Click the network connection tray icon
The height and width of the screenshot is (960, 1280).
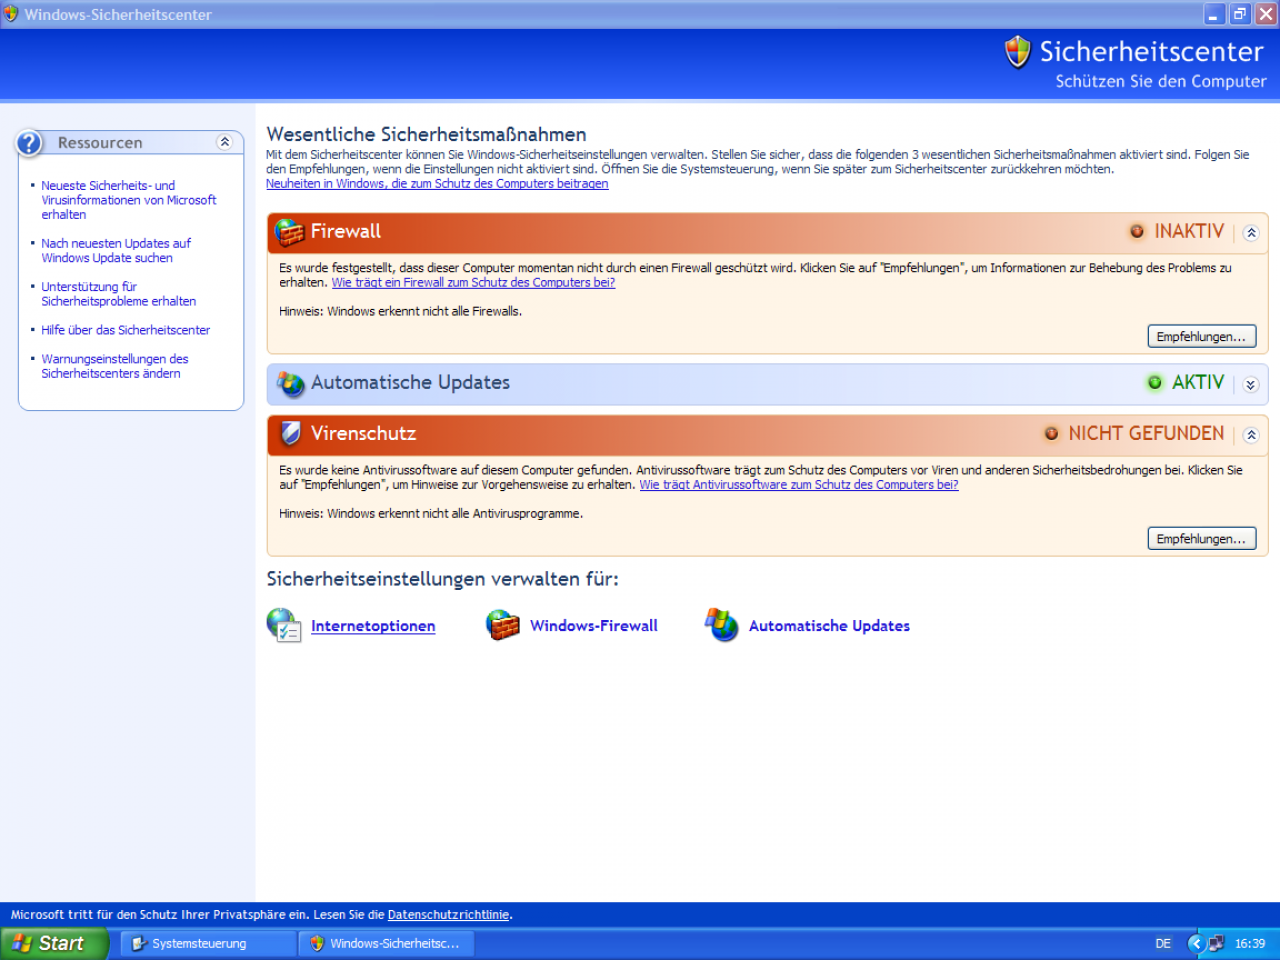tap(1216, 943)
